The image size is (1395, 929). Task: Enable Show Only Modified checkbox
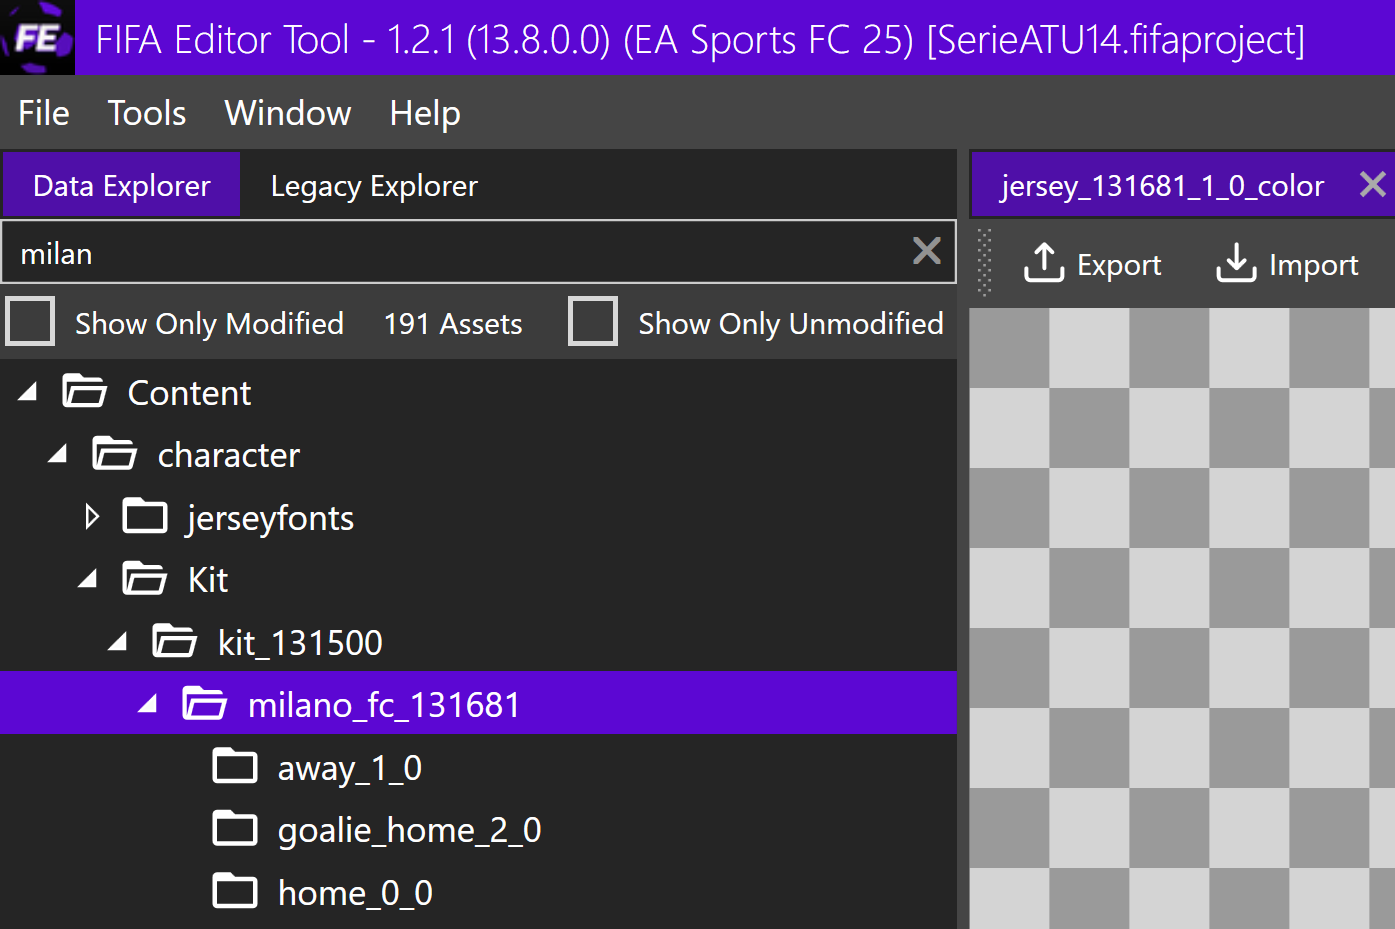click(x=31, y=322)
